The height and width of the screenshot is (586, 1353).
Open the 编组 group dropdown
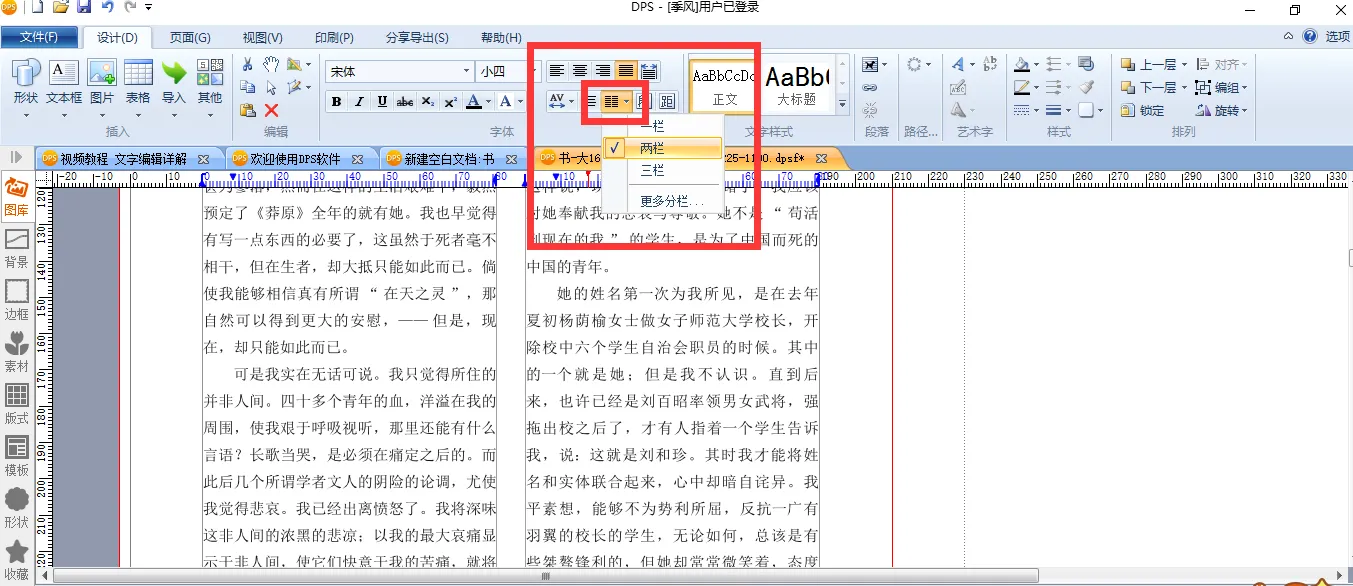tap(1222, 87)
